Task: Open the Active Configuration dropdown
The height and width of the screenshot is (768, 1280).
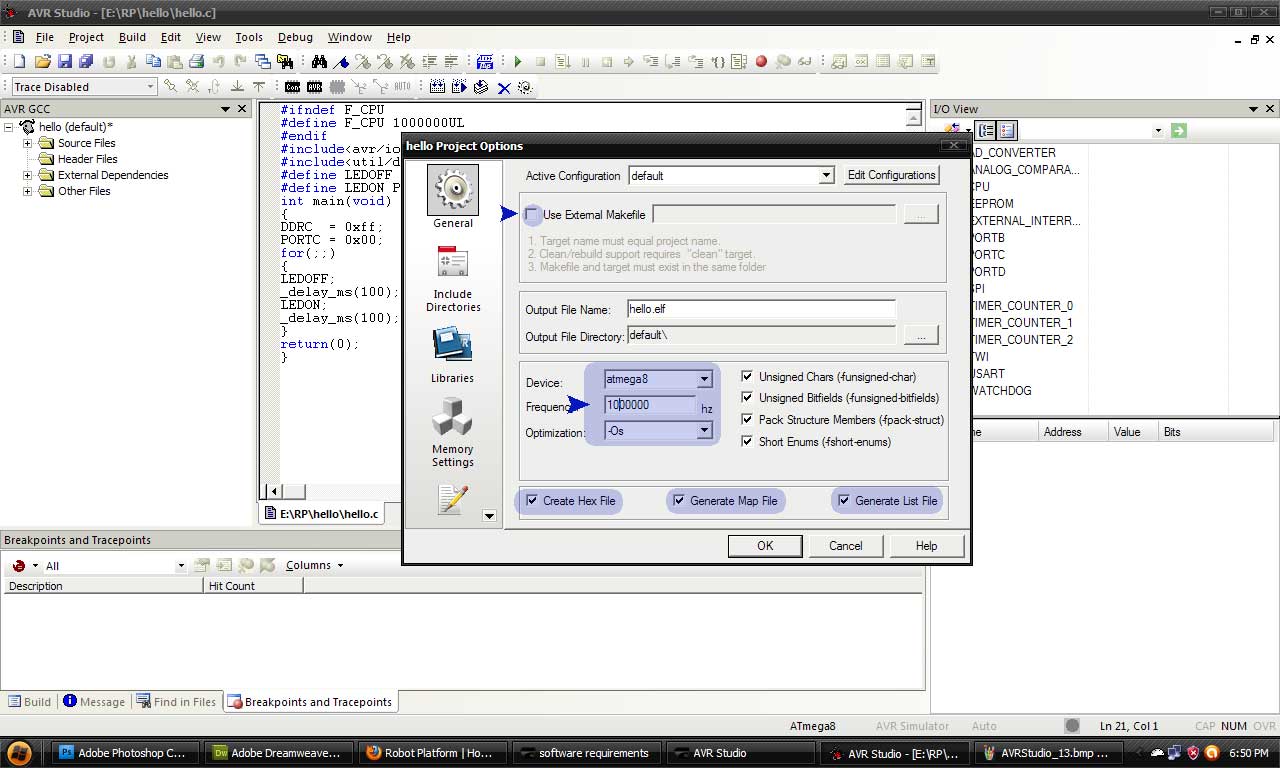Action: click(x=826, y=176)
